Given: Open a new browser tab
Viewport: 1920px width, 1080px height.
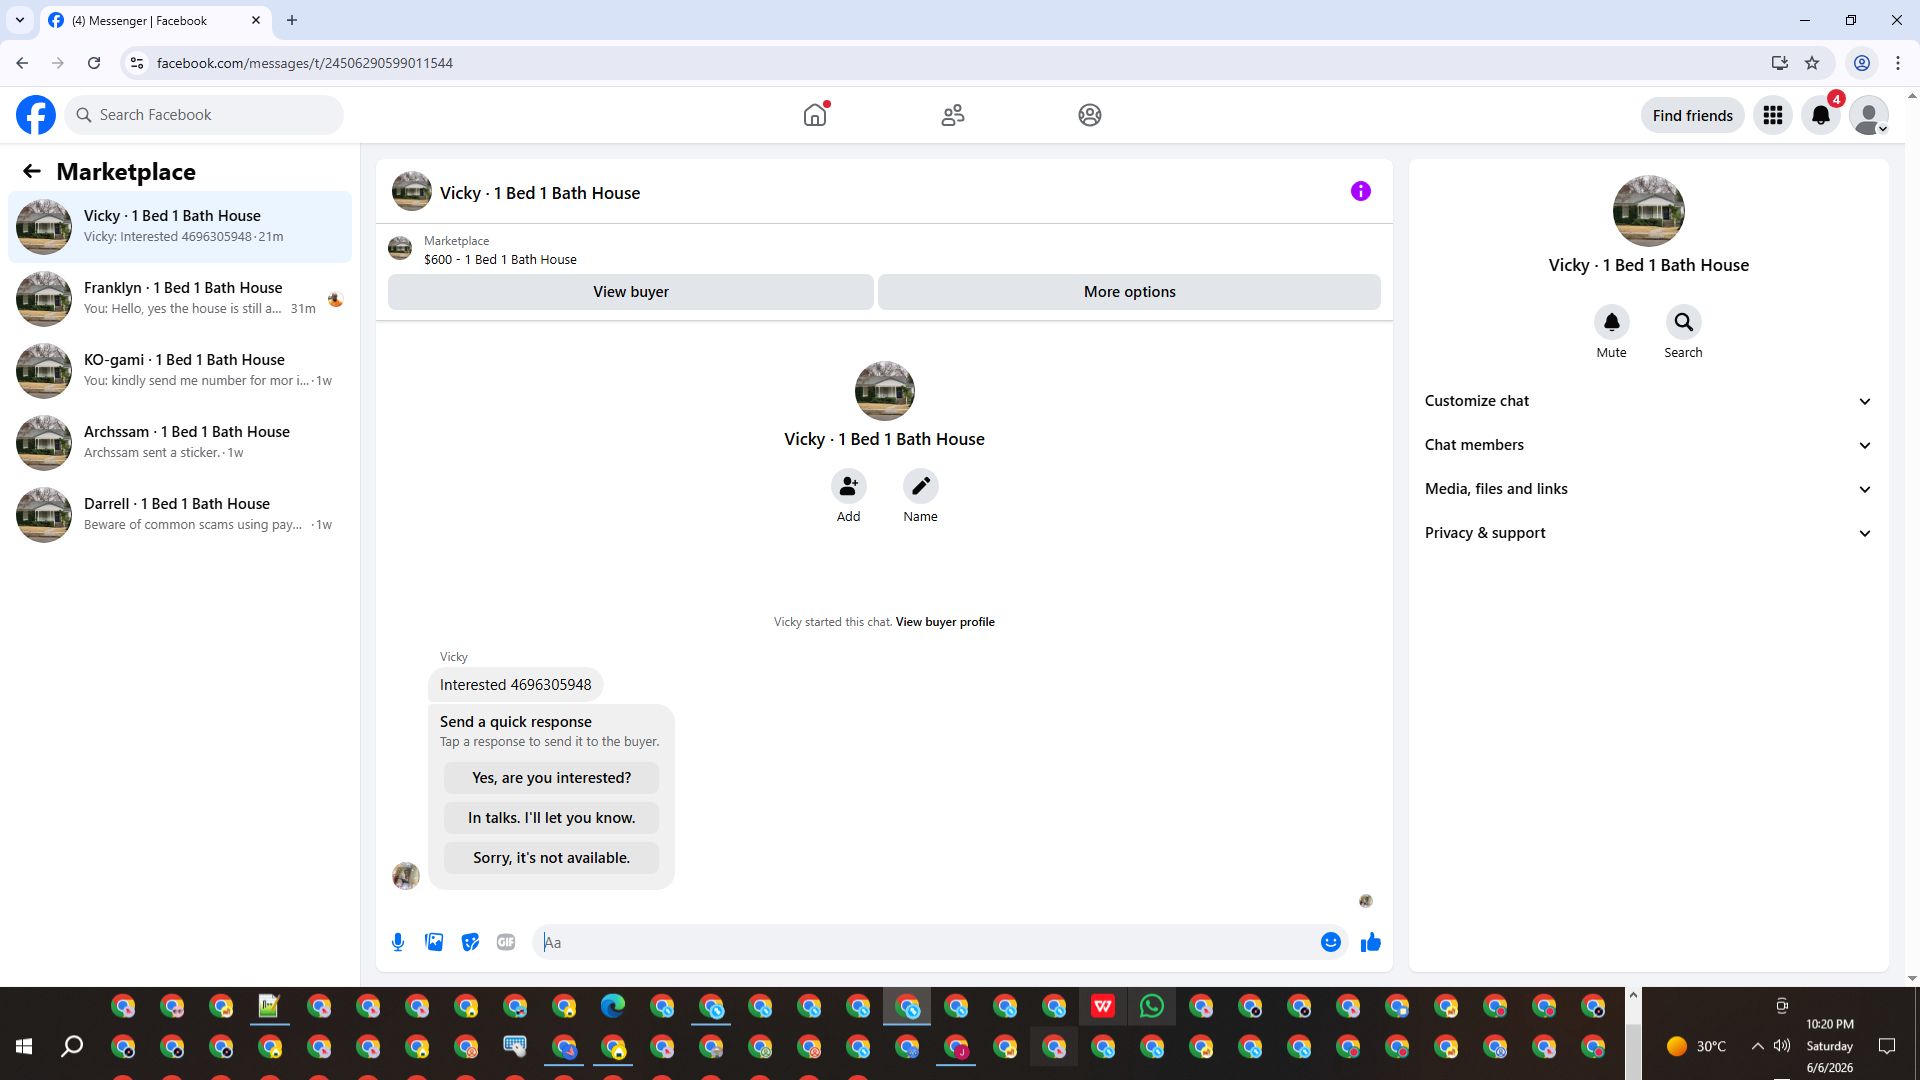Looking at the screenshot, I should tap(292, 20).
